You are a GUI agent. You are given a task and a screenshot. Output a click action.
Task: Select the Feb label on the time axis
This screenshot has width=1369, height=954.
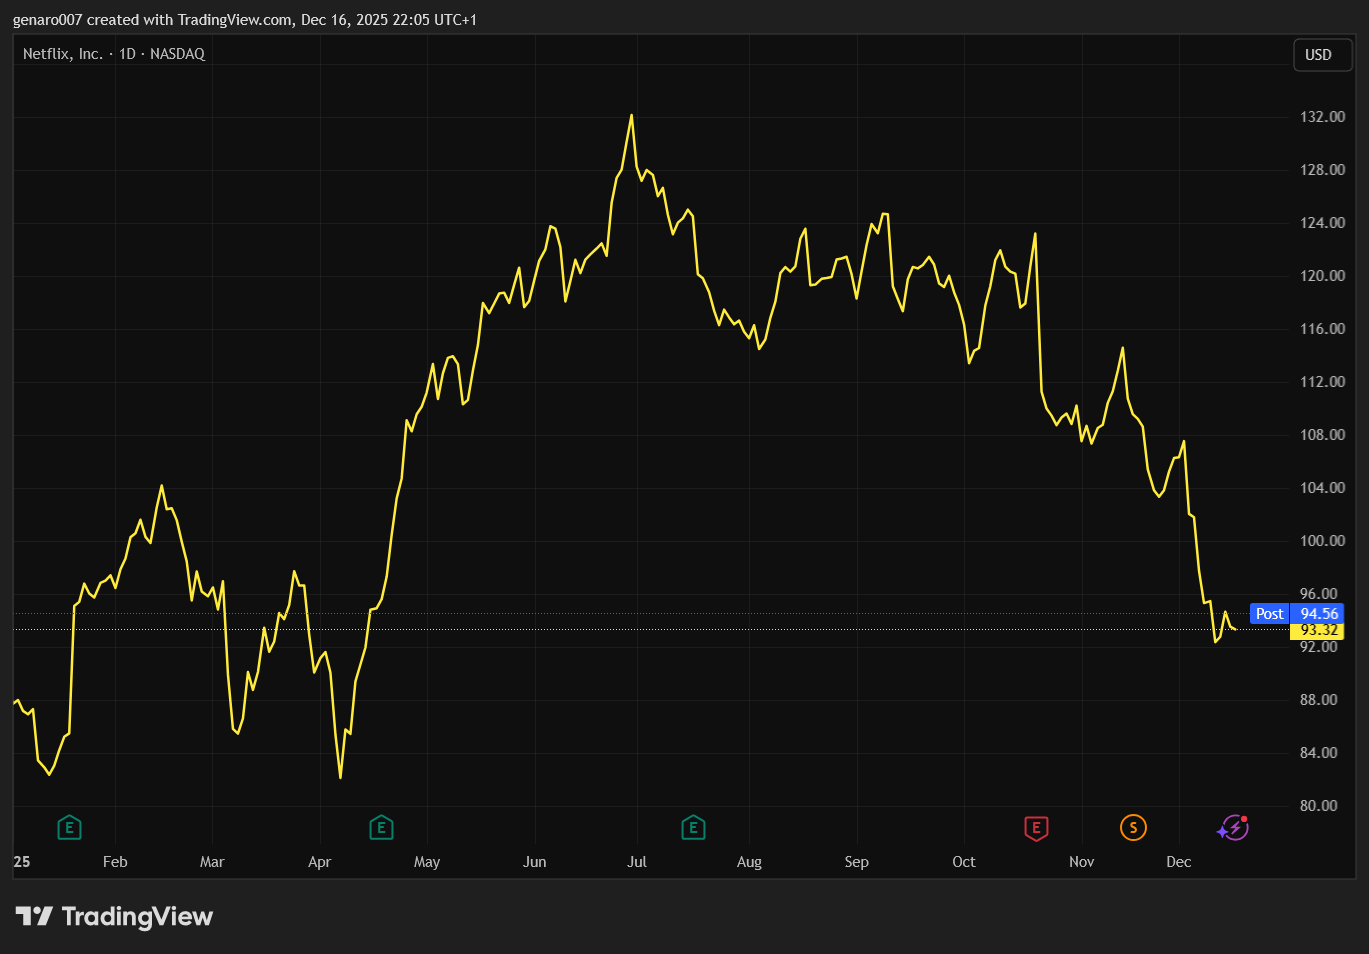pos(115,862)
